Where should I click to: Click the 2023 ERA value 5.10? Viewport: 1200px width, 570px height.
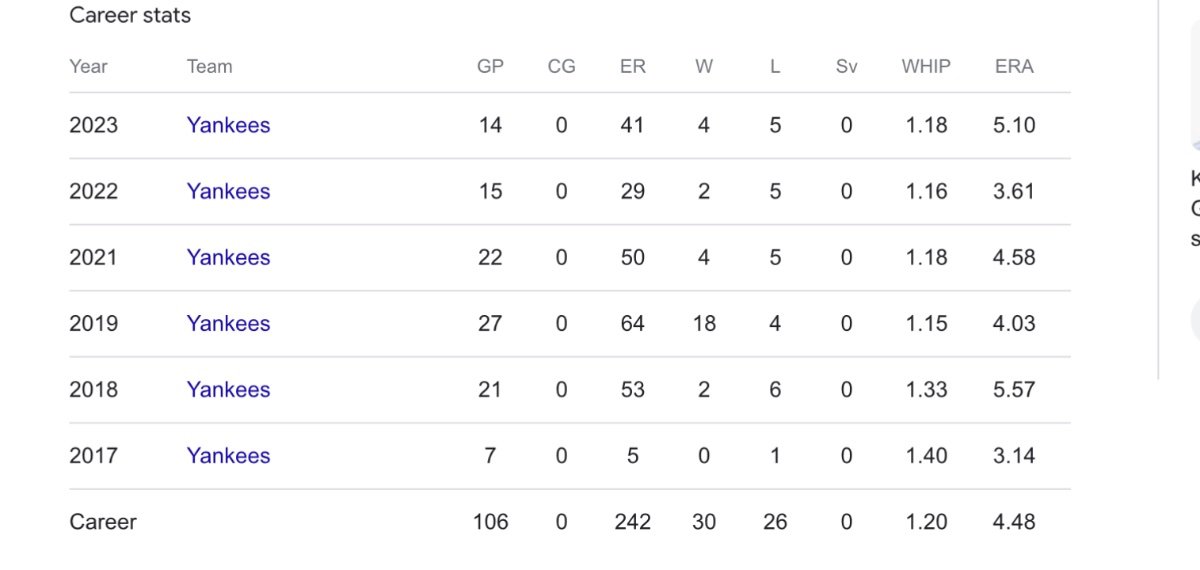click(x=1014, y=125)
